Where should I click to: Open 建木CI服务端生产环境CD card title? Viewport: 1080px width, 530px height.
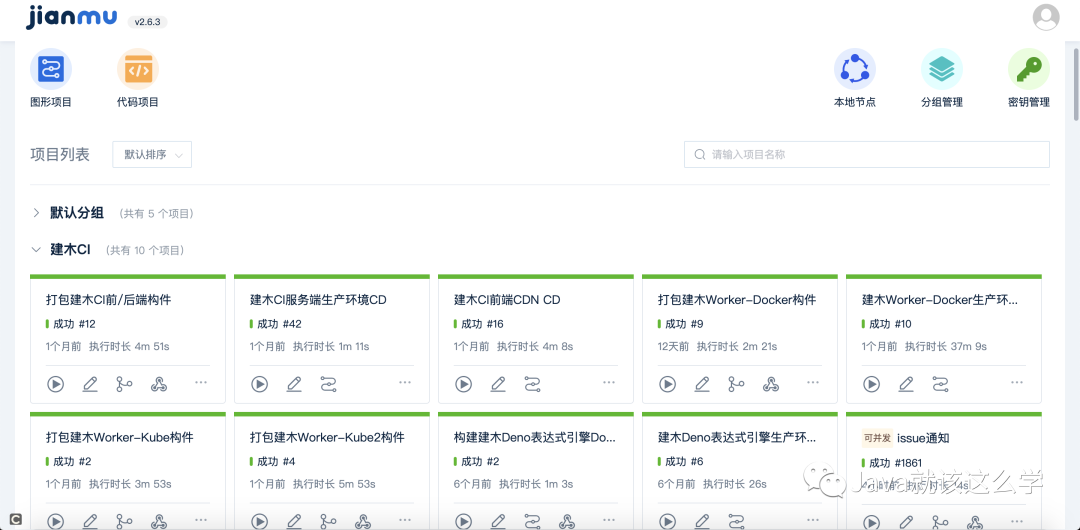point(318,300)
